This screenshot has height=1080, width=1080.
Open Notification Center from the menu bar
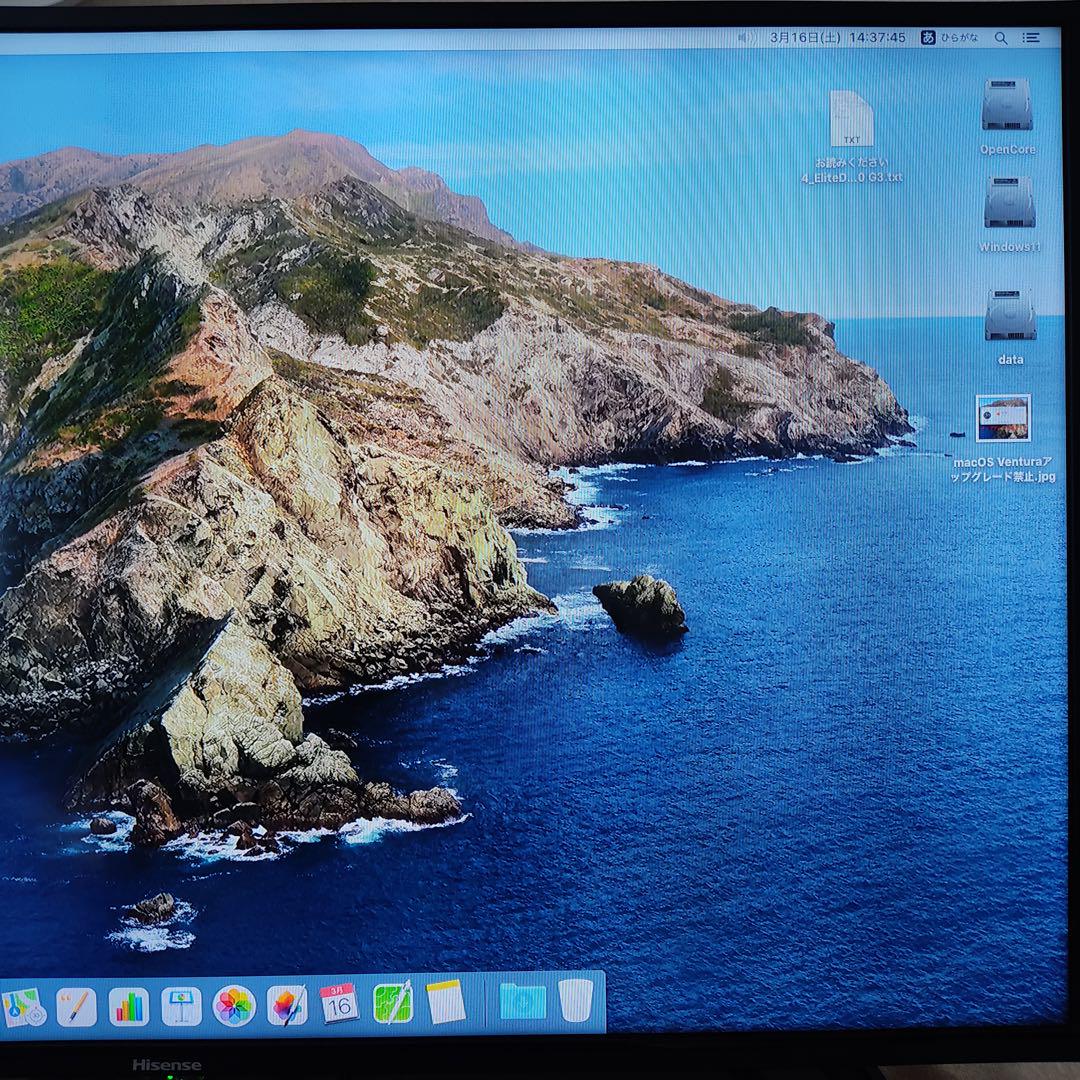[x=1030, y=38]
